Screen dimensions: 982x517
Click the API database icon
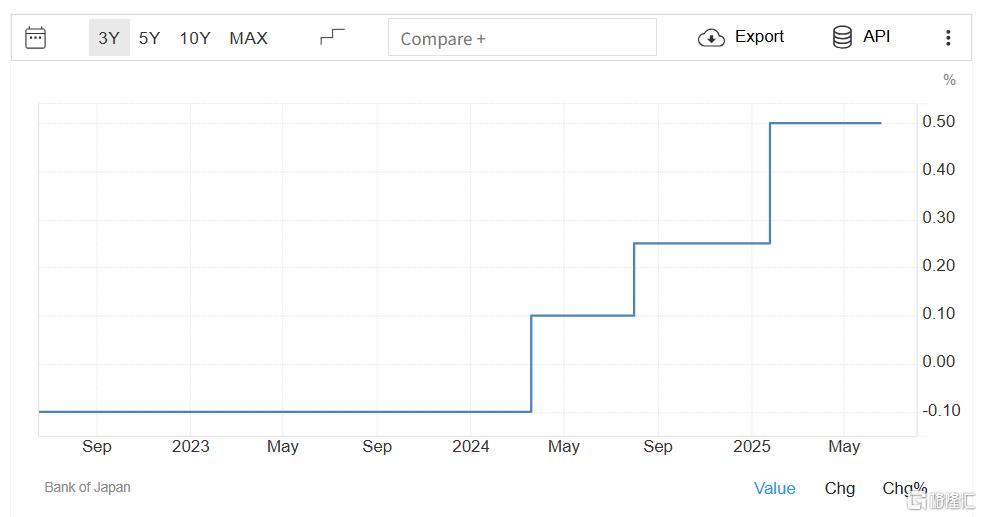(842, 37)
